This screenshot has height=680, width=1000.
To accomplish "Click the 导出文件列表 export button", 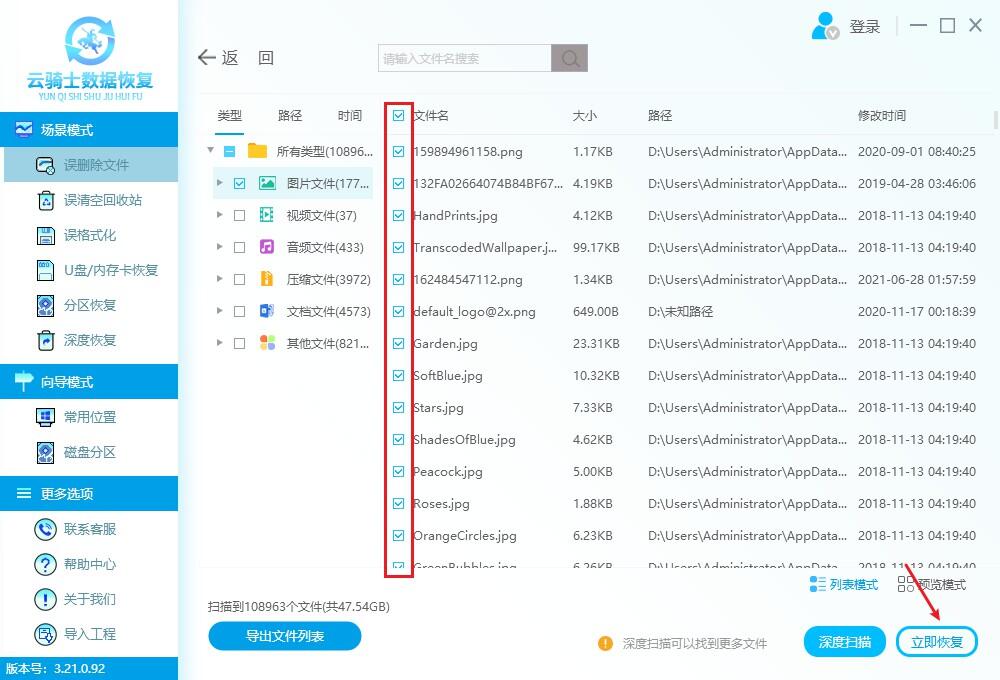I will tap(284, 636).
